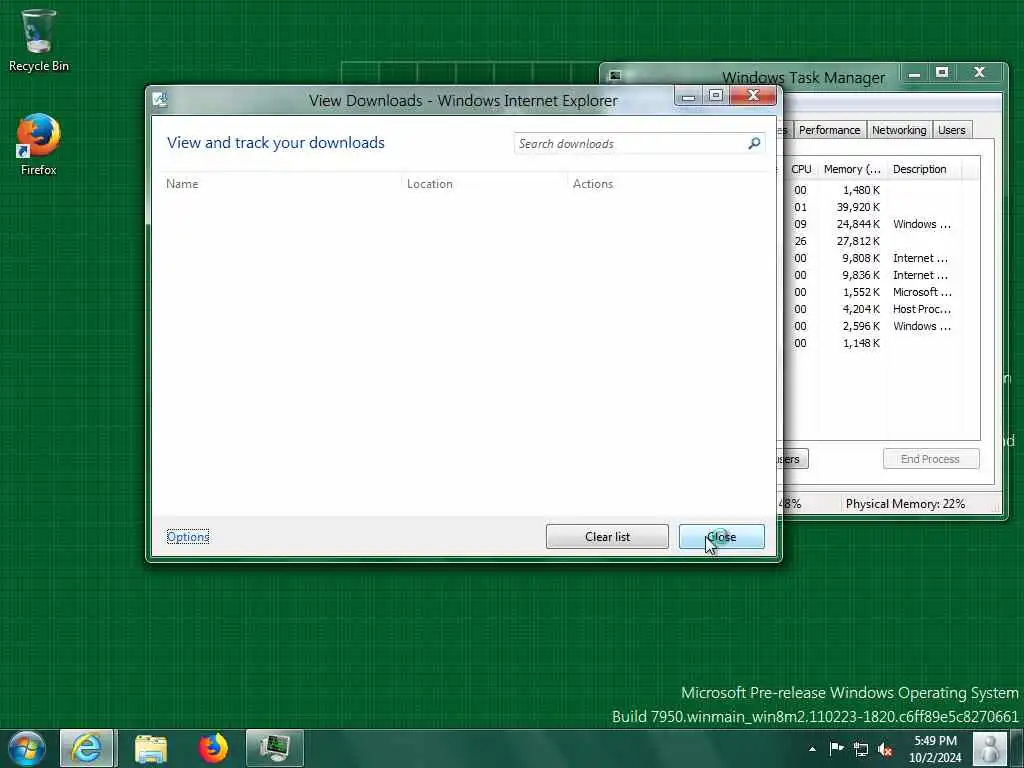Select the Actions column header
The height and width of the screenshot is (768, 1024).
coord(666,184)
